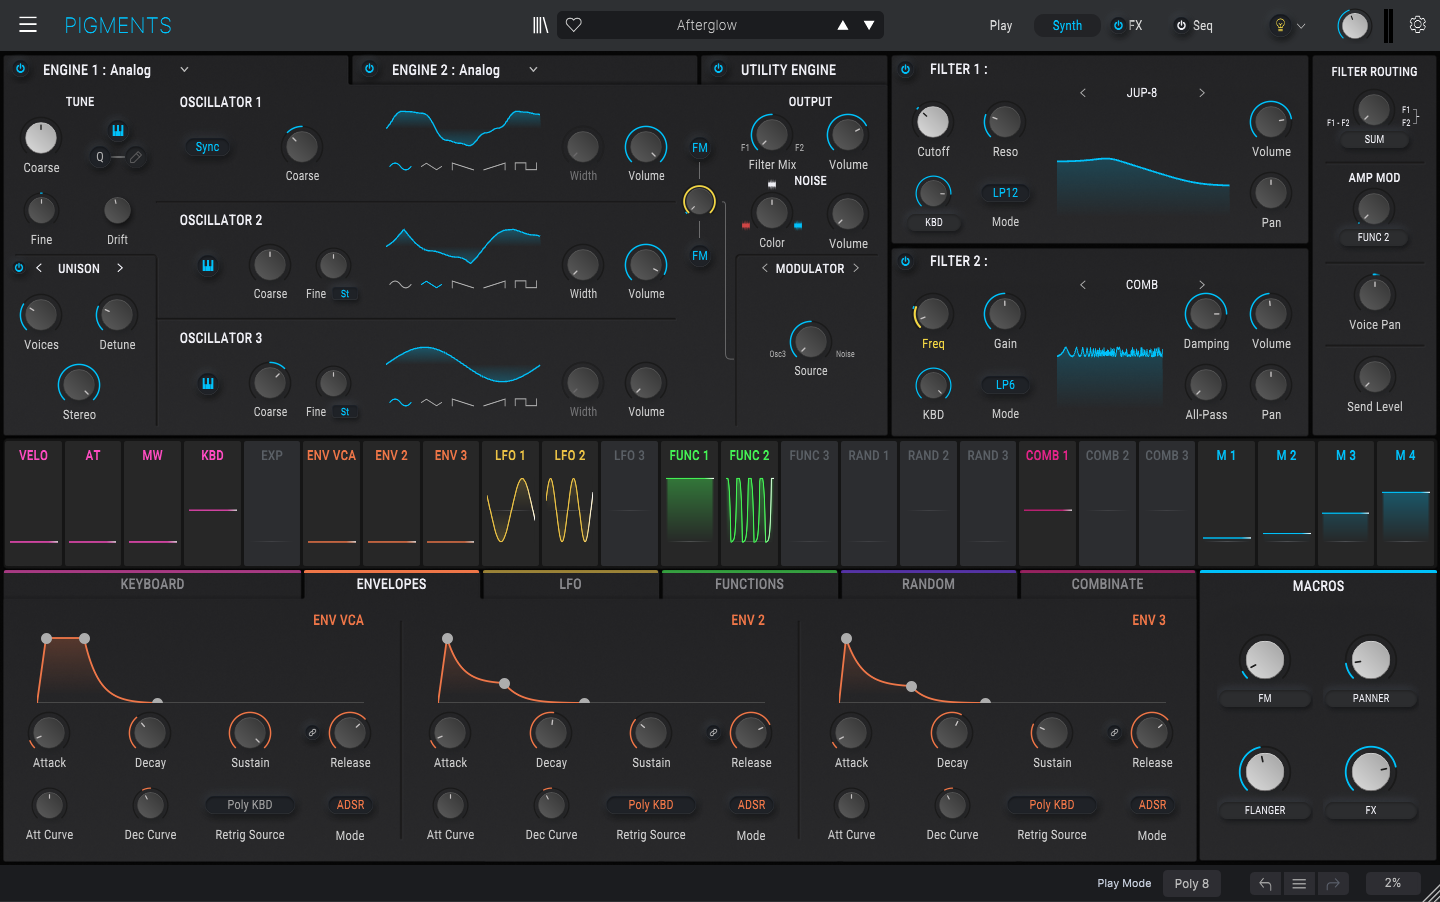Open Filter 2 LP6 mode dropdown
The image size is (1440, 902).
click(1005, 385)
